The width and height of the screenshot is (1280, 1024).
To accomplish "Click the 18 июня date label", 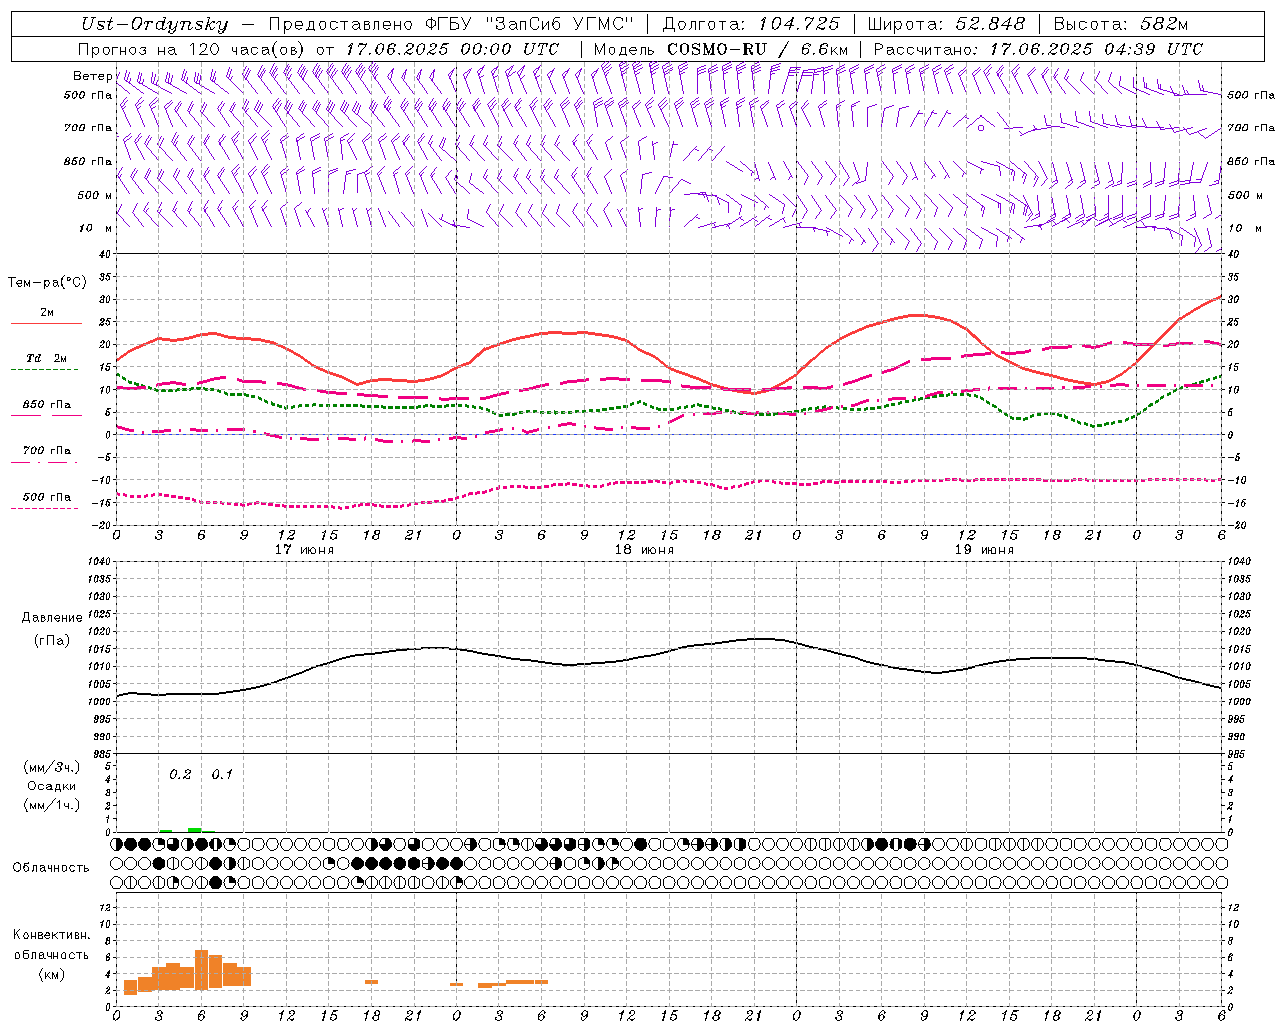I will pyautogui.click(x=644, y=550).
